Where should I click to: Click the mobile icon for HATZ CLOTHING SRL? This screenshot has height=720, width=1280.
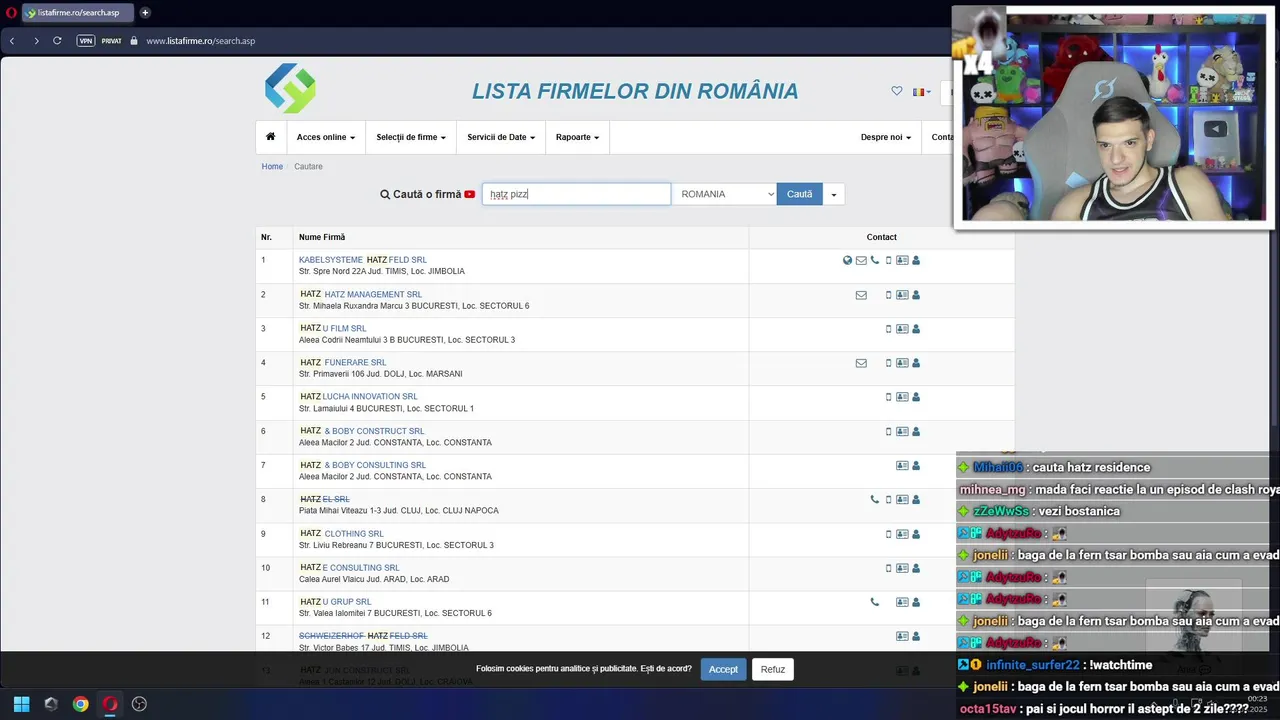(888, 534)
